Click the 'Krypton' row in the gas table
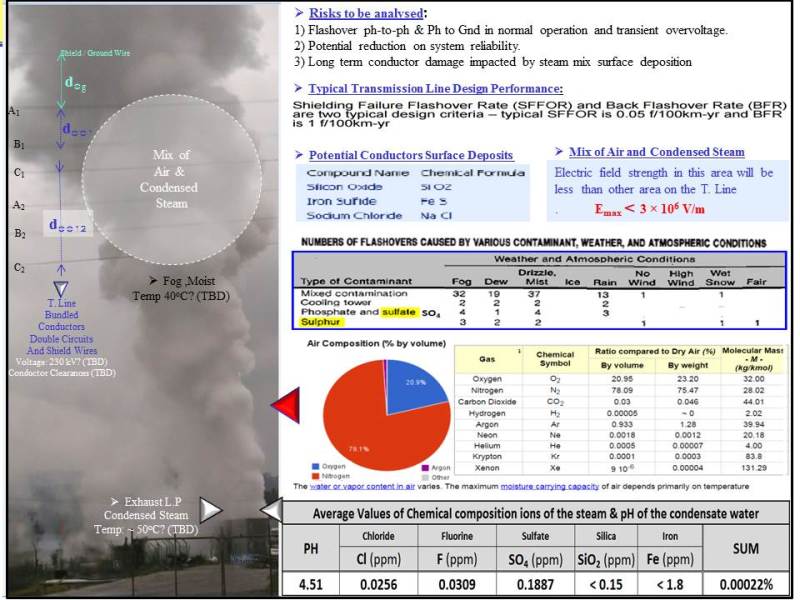 pos(619,457)
